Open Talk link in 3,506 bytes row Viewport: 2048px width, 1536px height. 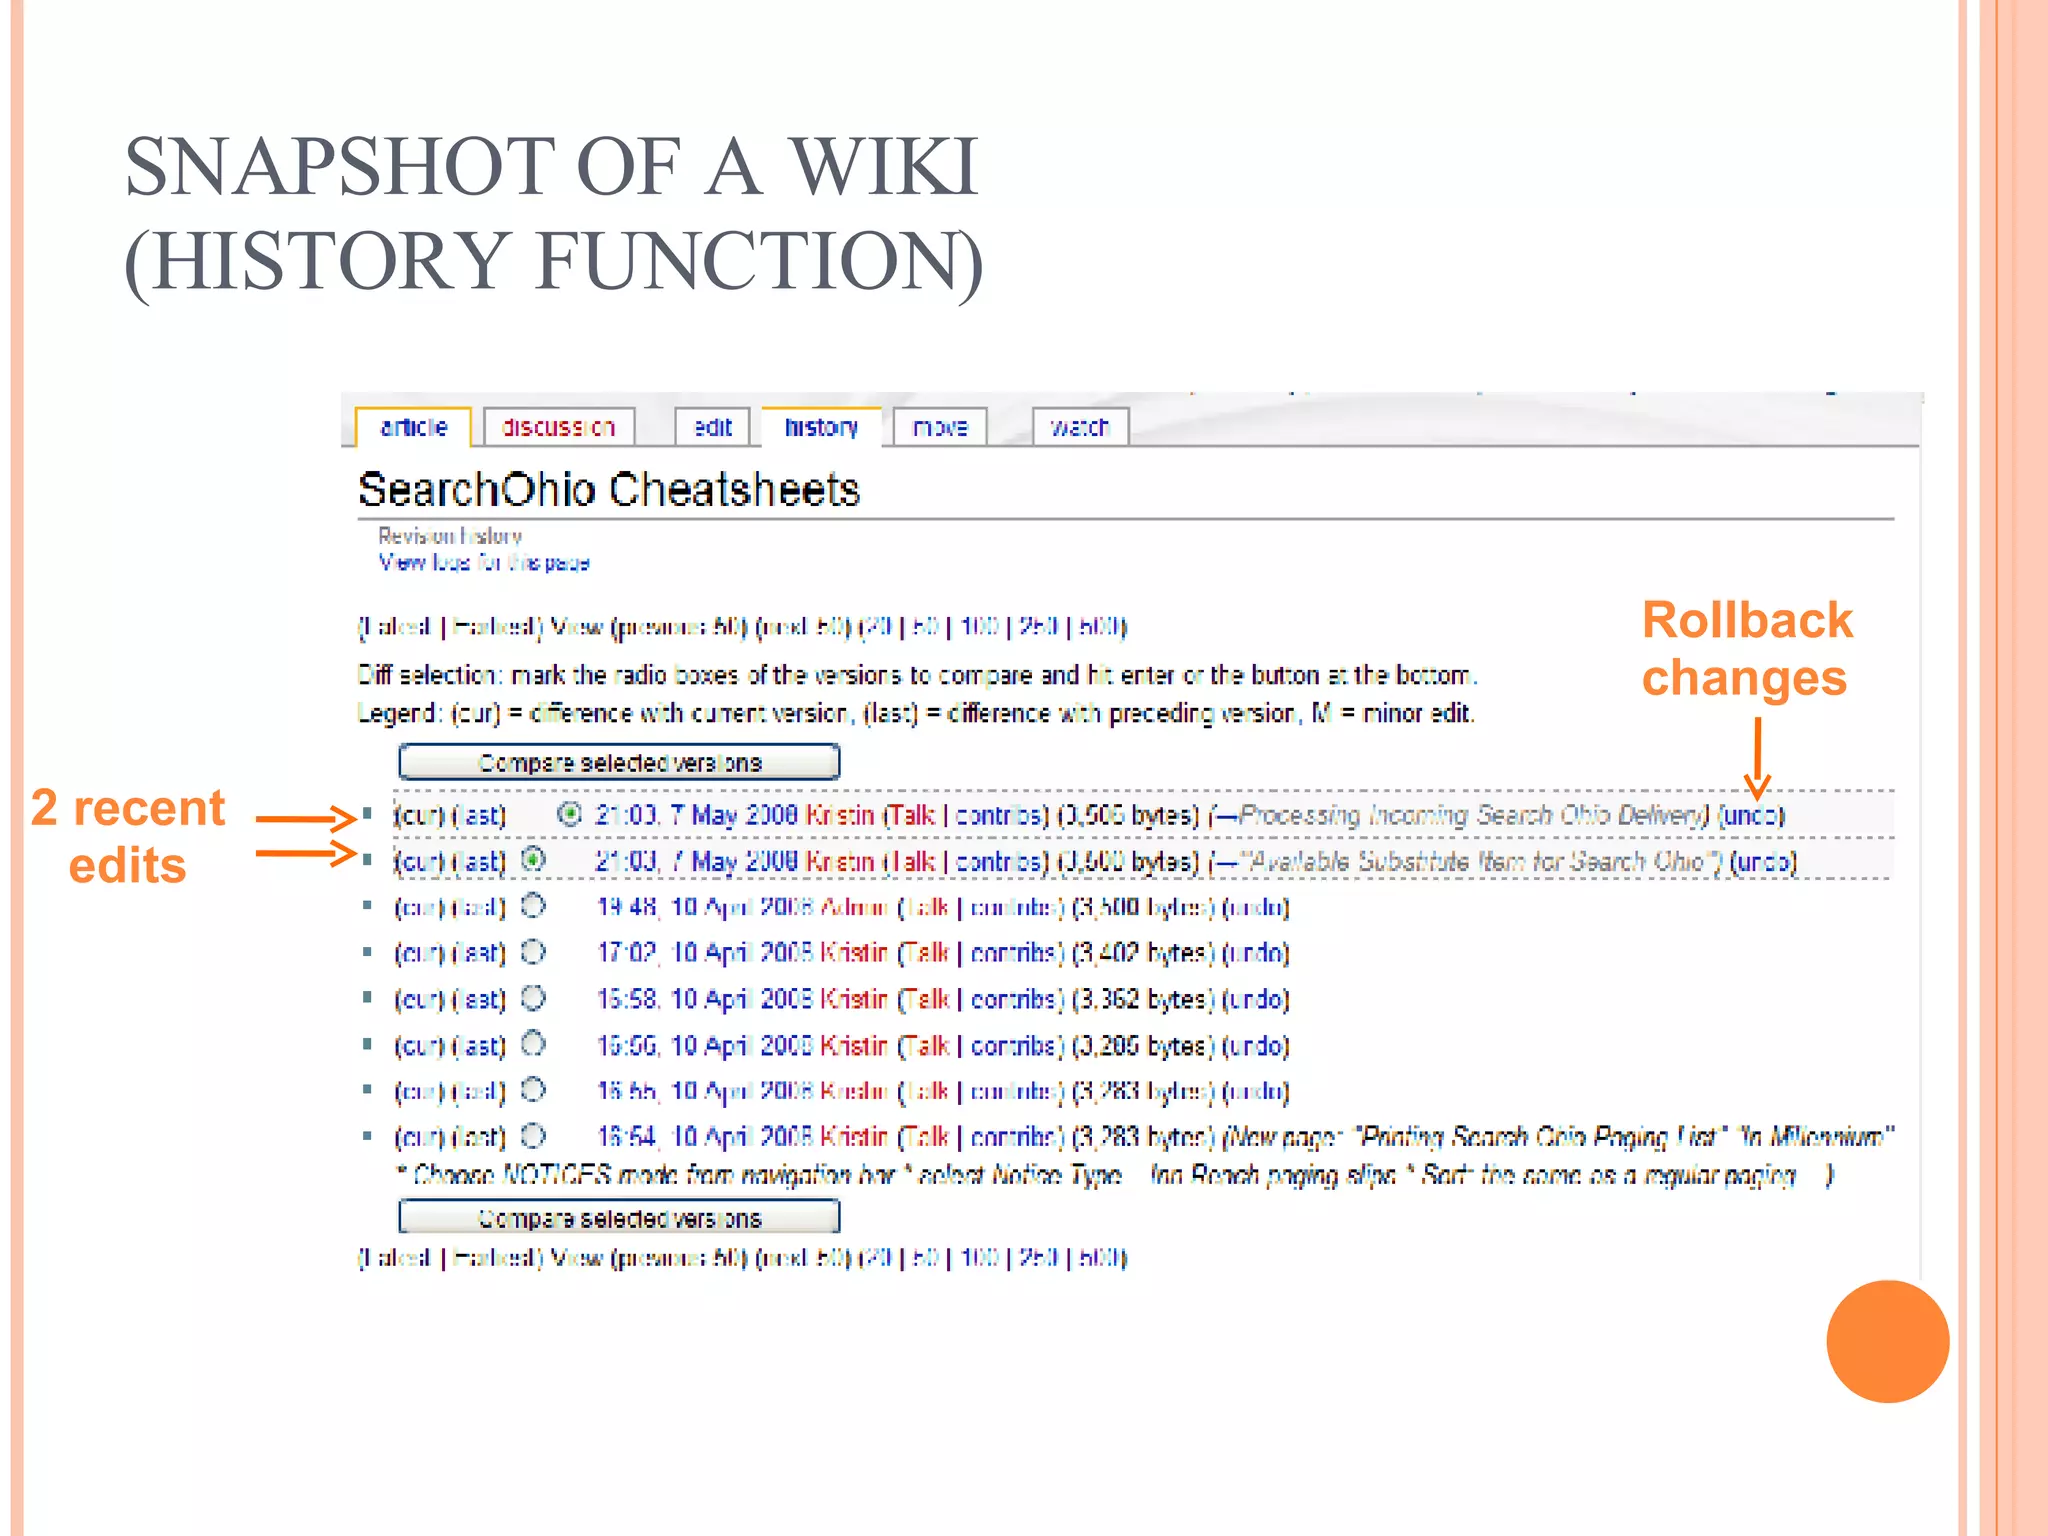[912, 815]
